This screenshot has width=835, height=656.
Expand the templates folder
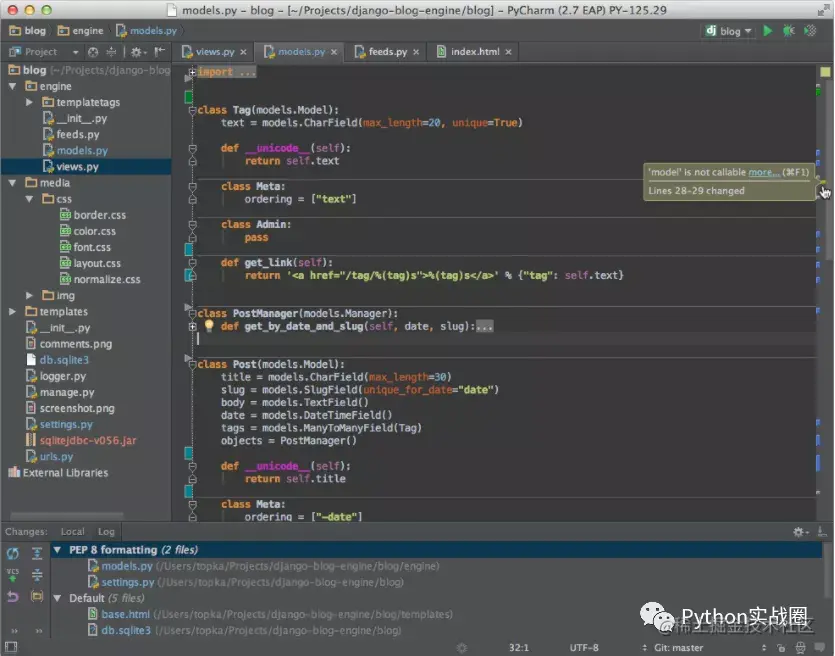[x=12, y=311]
